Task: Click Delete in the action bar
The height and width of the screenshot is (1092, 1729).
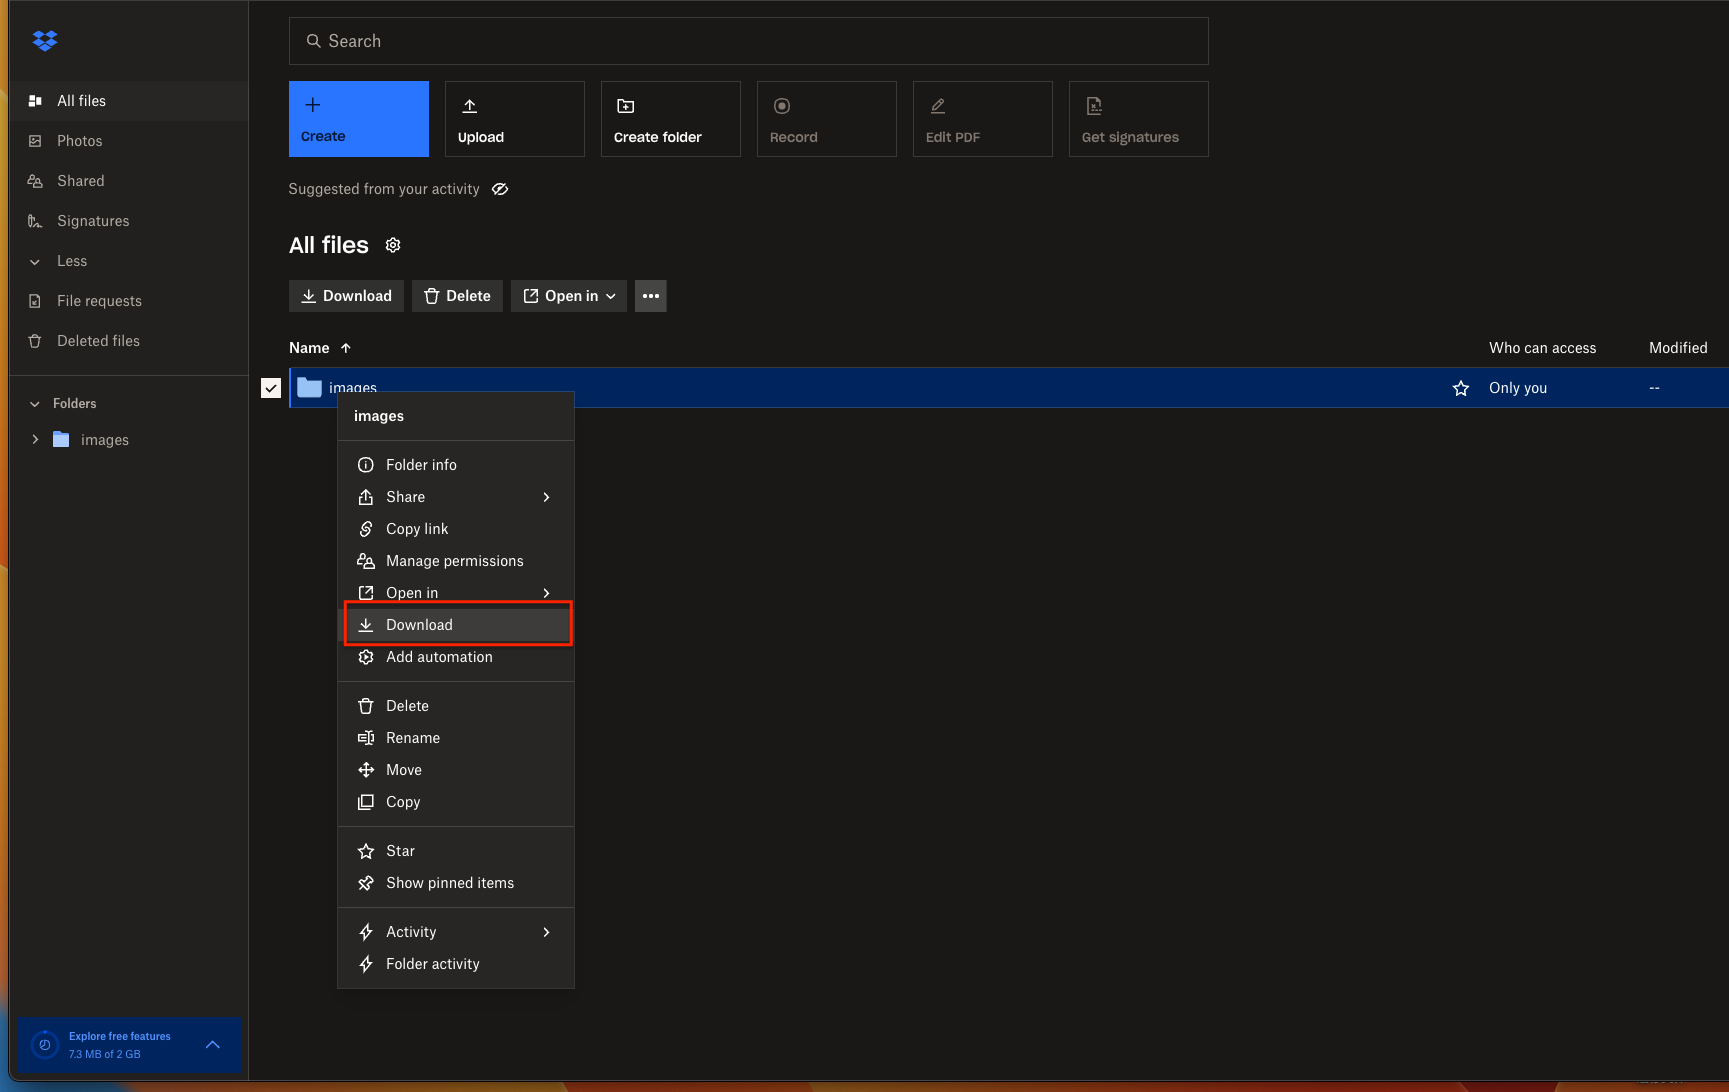Action: pos(457,296)
